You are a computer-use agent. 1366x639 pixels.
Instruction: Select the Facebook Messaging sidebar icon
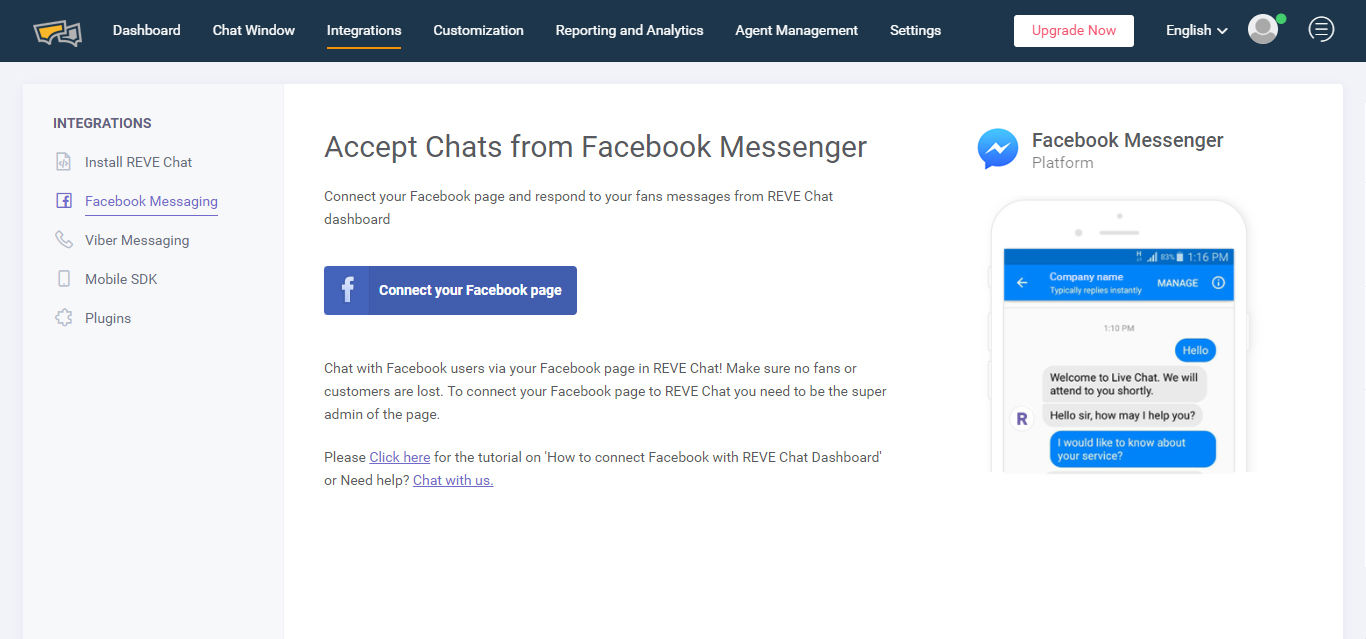[64, 201]
